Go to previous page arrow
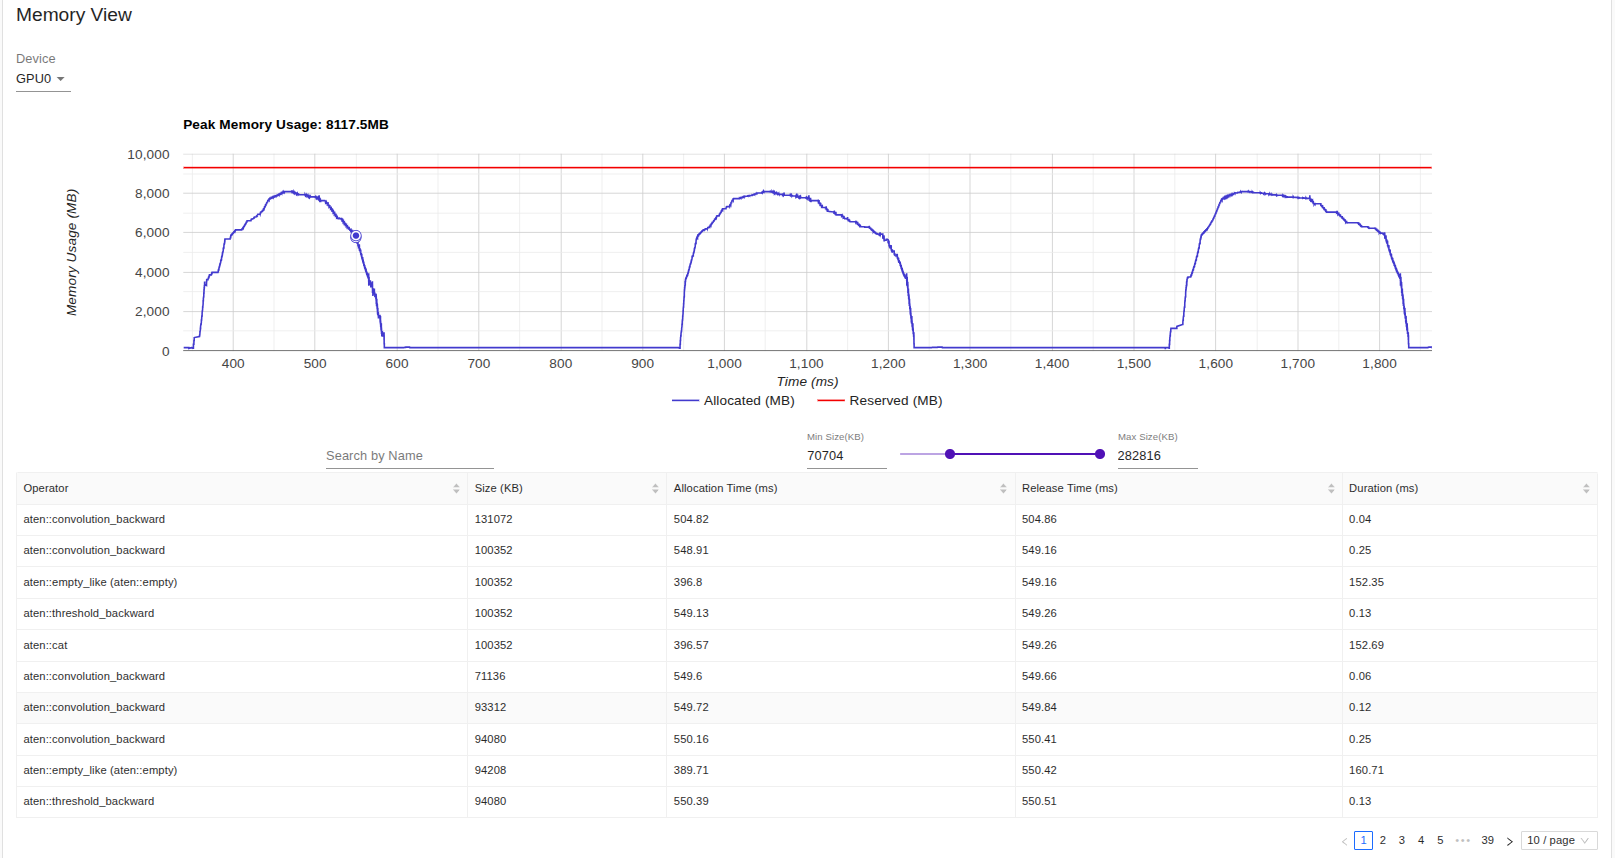Viewport: 1615px width, 858px height. [x=1344, y=841]
